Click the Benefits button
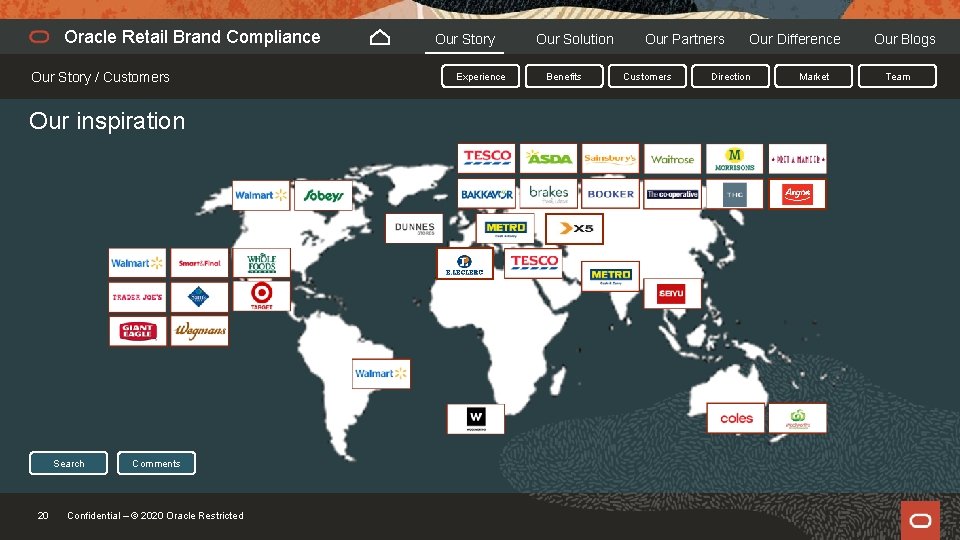This screenshot has width=960, height=540. click(x=564, y=77)
